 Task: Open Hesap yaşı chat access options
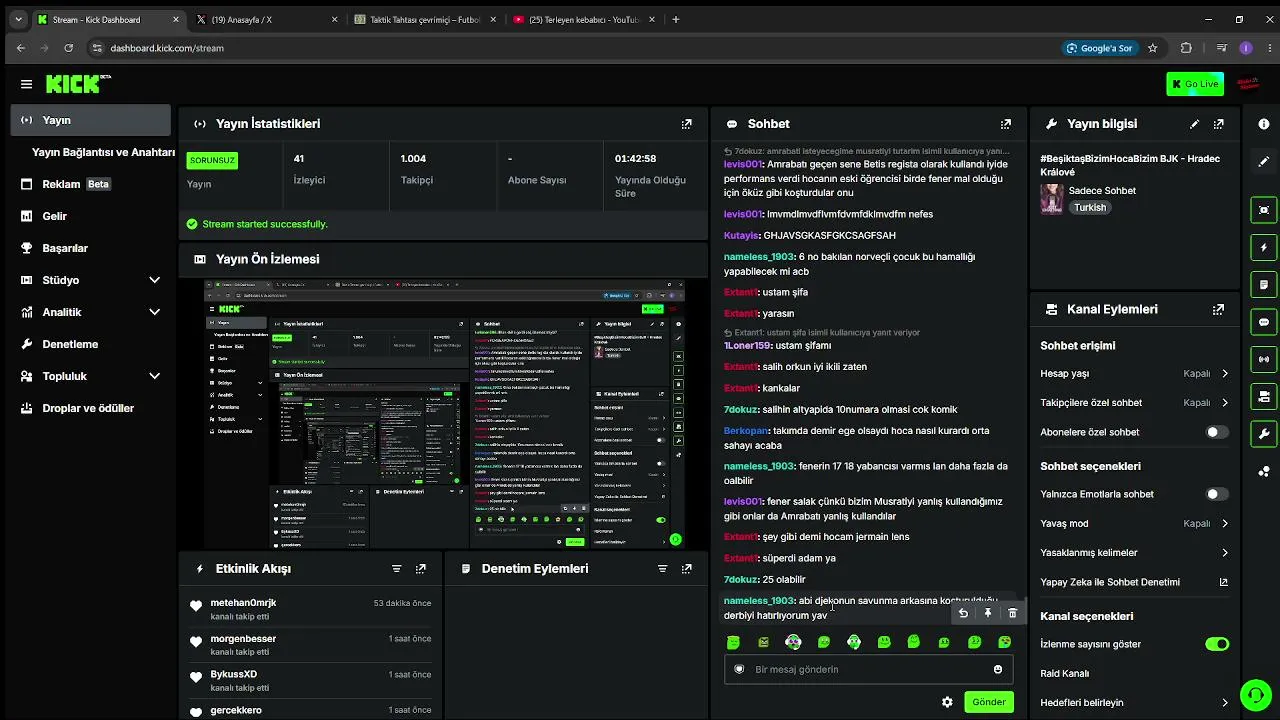coord(1134,374)
